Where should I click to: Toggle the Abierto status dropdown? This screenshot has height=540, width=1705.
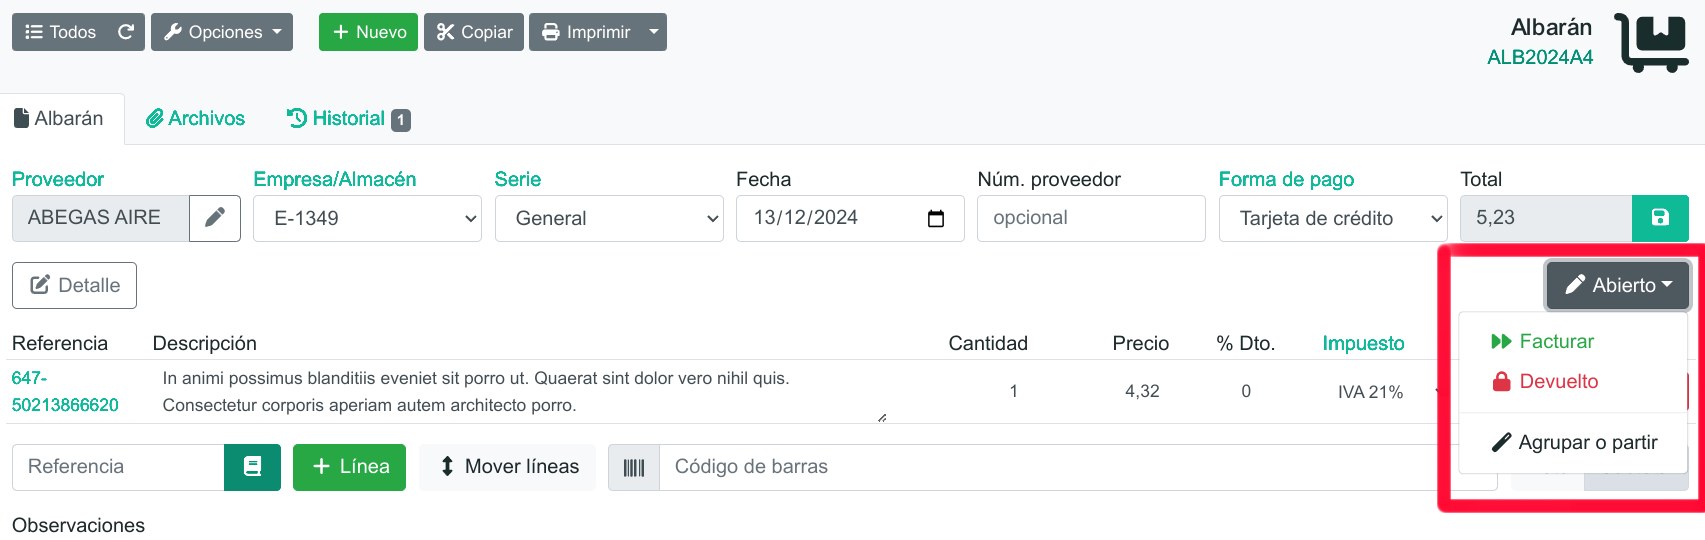[1618, 285]
